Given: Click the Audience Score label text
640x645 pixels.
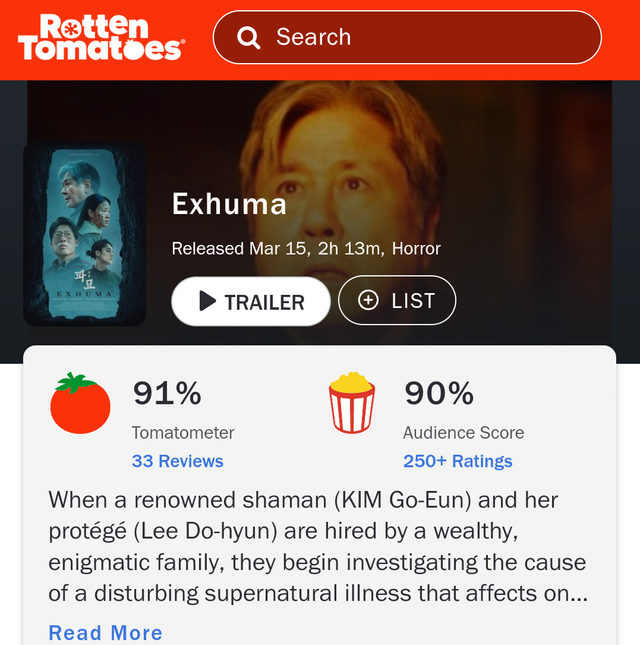Looking at the screenshot, I should [x=464, y=433].
